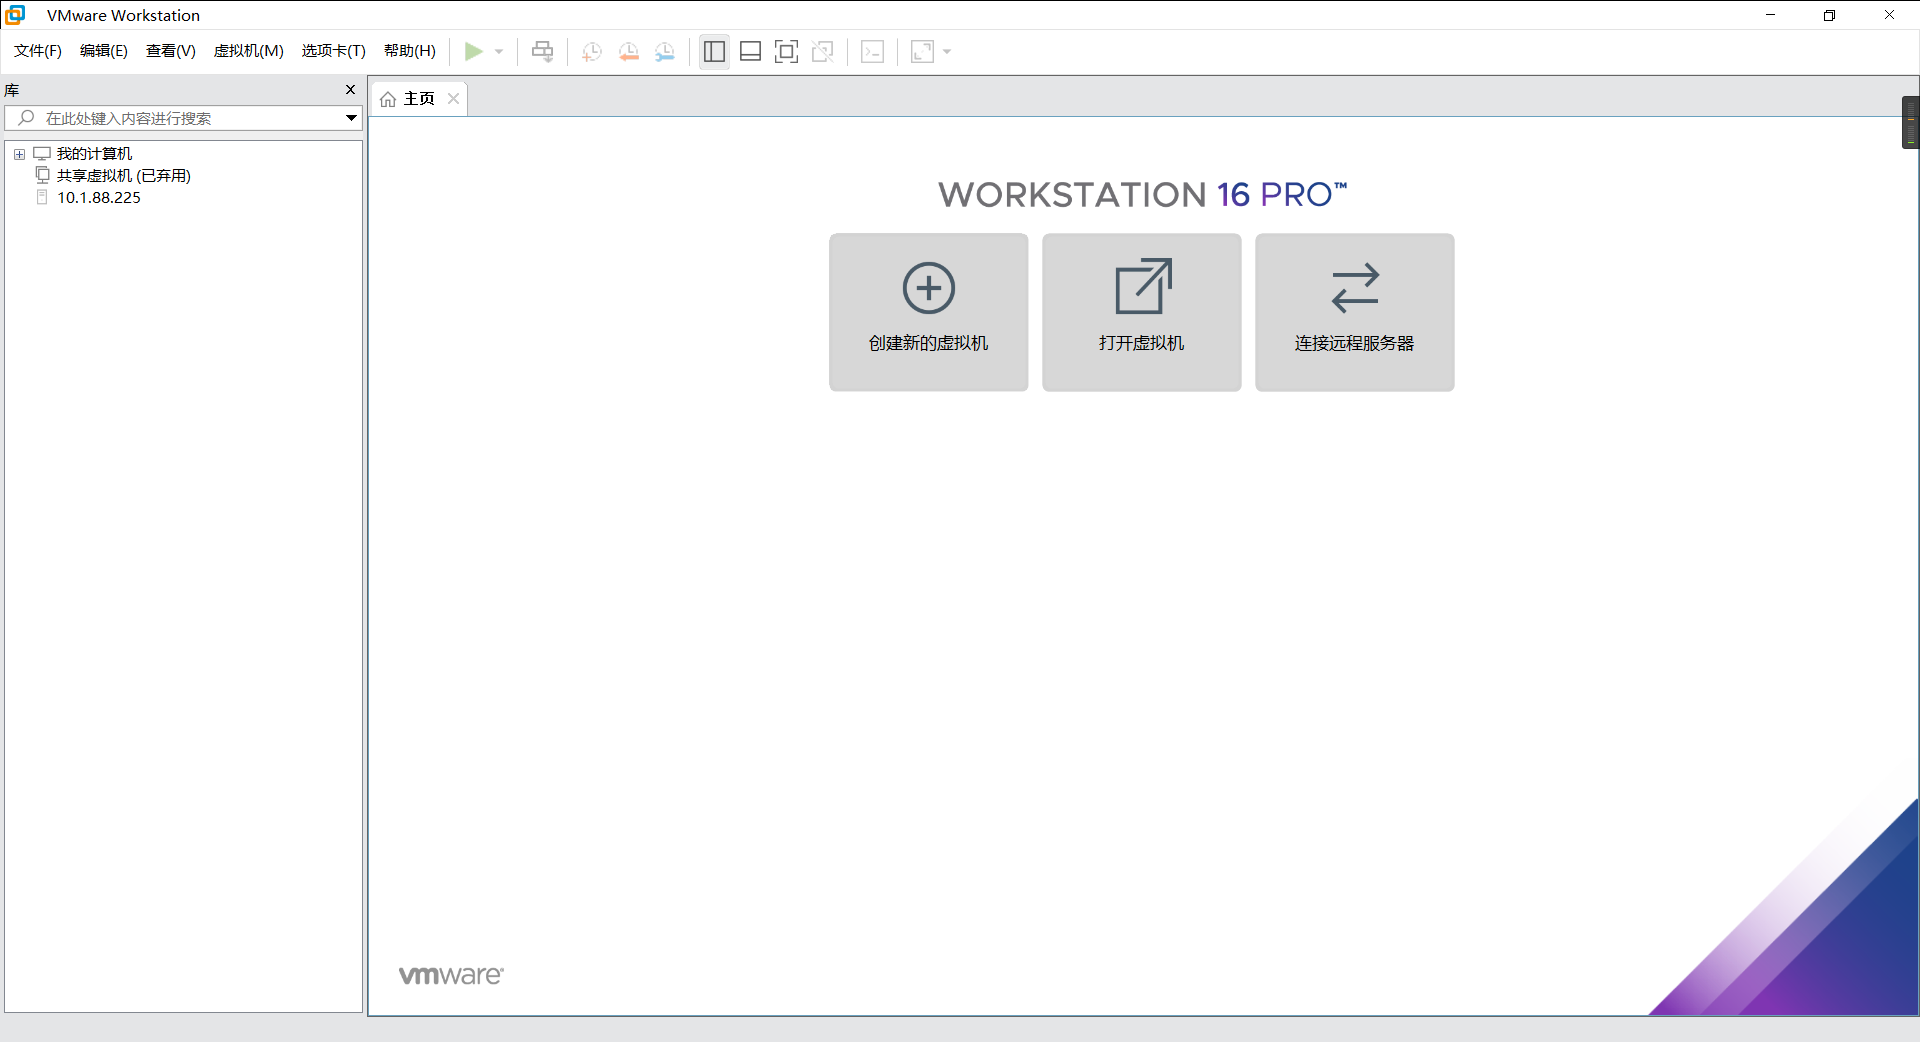
Task: Click the 打开虚拟机 tile
Action: (1141, 312)
